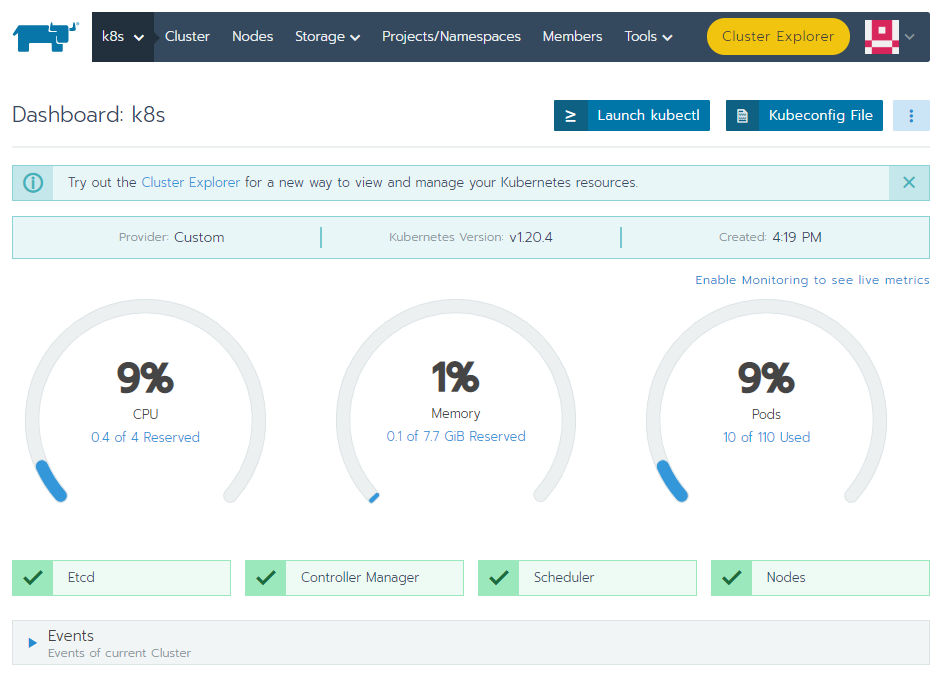946x677 pixels.
Task: Click 'Events of current Cluster' subtitle
Action: click(119, 653)
